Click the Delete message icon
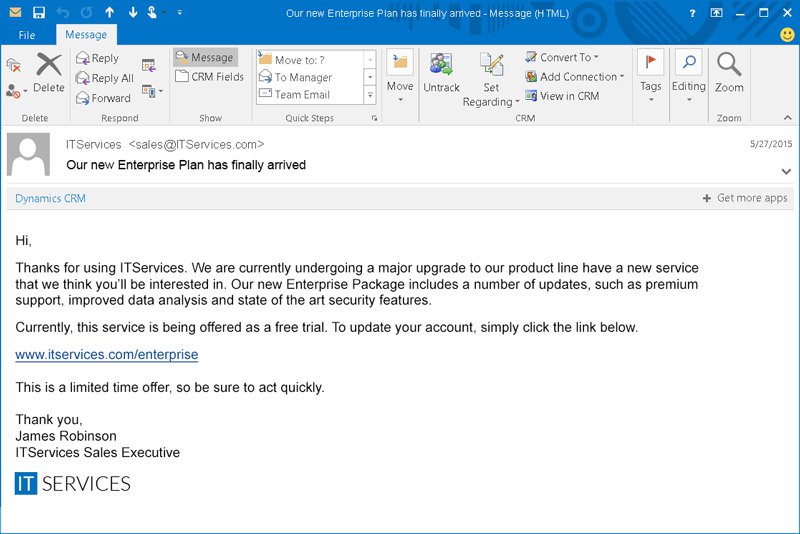This screenshot has width=800, height=534. (48, 68)
